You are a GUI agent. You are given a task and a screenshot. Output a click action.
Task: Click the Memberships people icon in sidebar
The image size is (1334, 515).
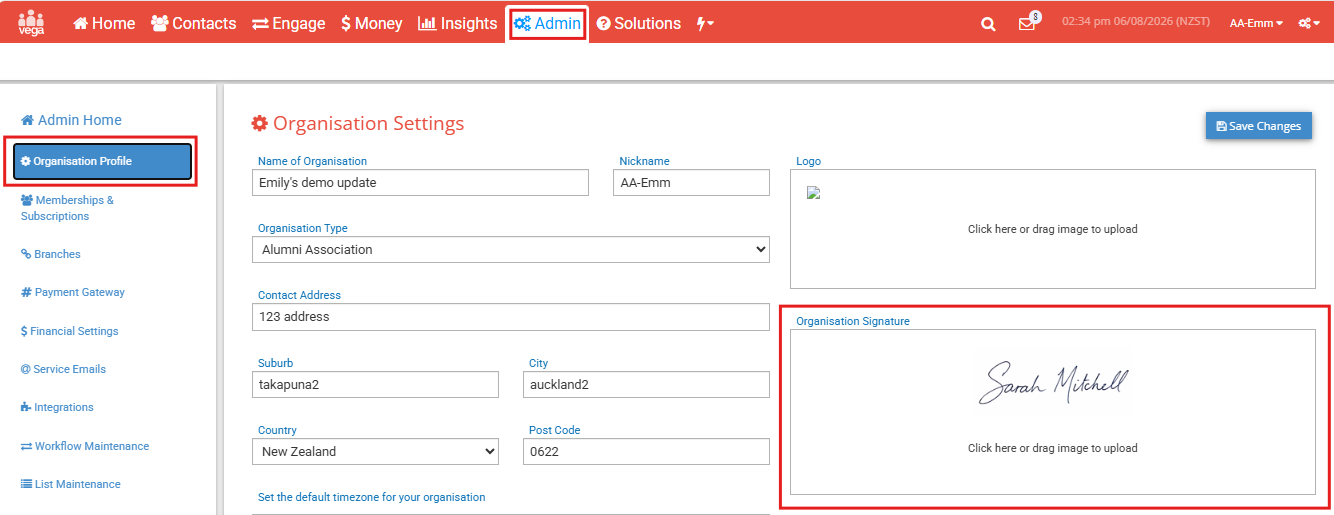pos(27,200)
